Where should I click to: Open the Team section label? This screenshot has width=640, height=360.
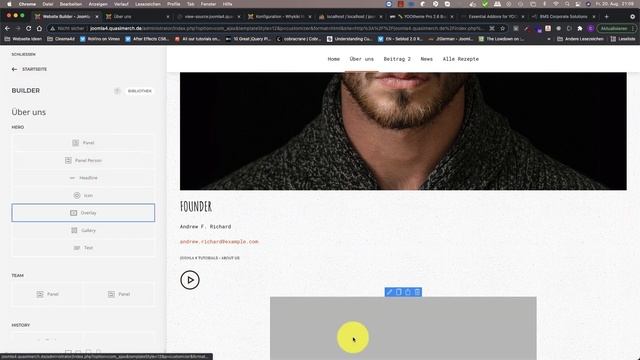[18, 276]
